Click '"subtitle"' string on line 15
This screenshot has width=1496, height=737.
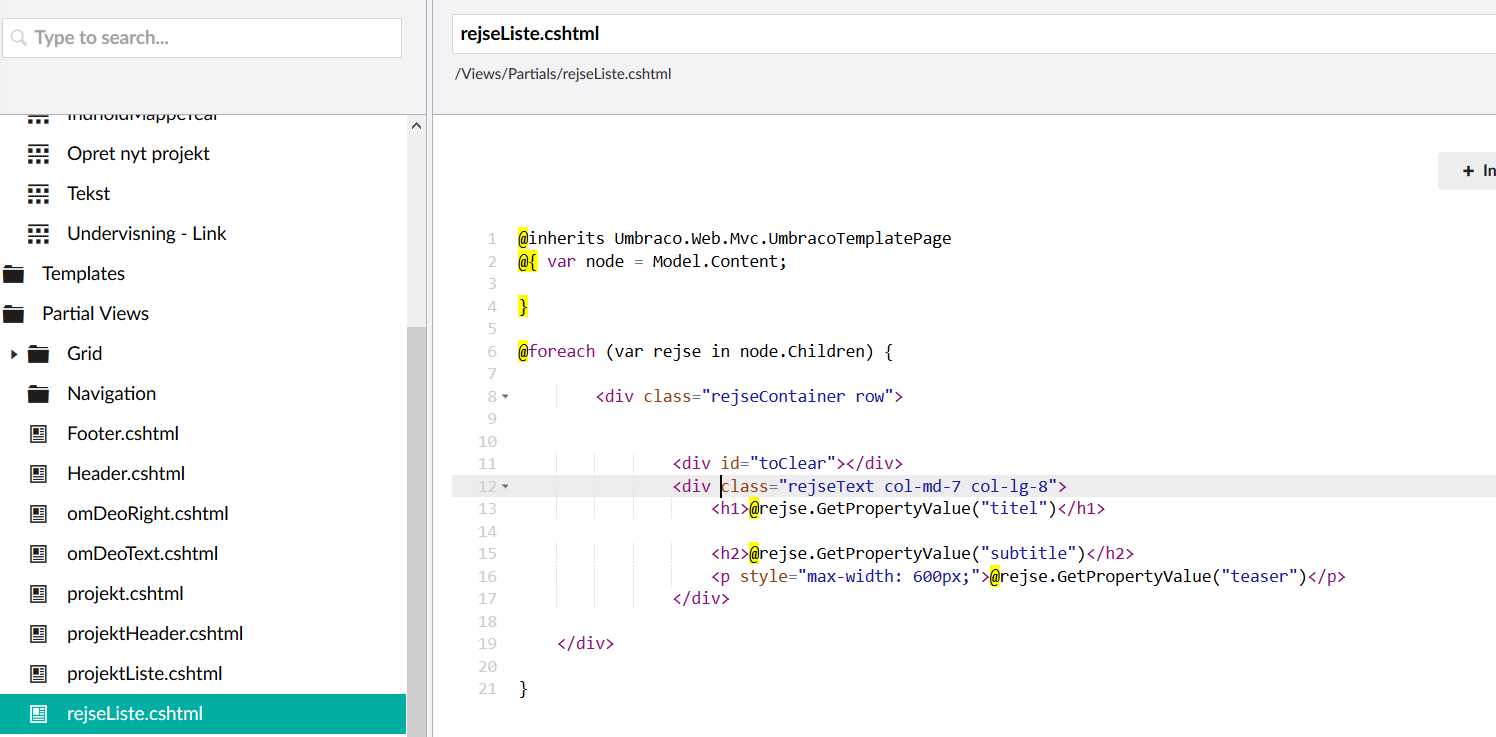1029,554
